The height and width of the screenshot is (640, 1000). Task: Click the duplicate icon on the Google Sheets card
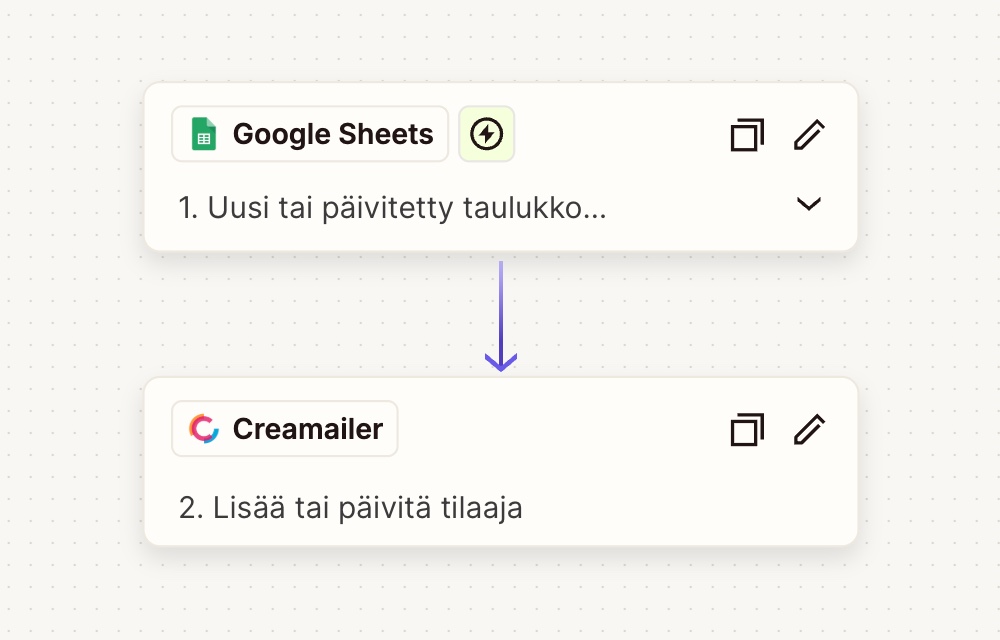[x=746, y=133]
